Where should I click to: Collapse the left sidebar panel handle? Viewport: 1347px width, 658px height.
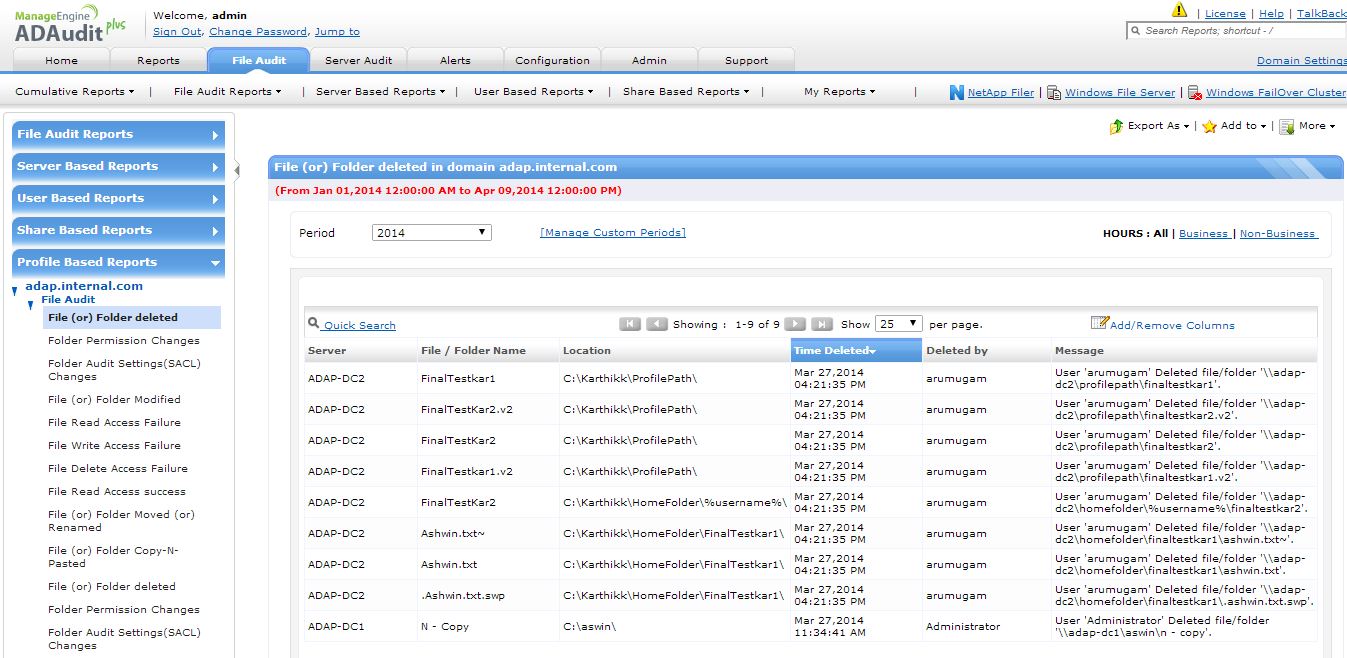pyautogui.click(x=237, y=170)
